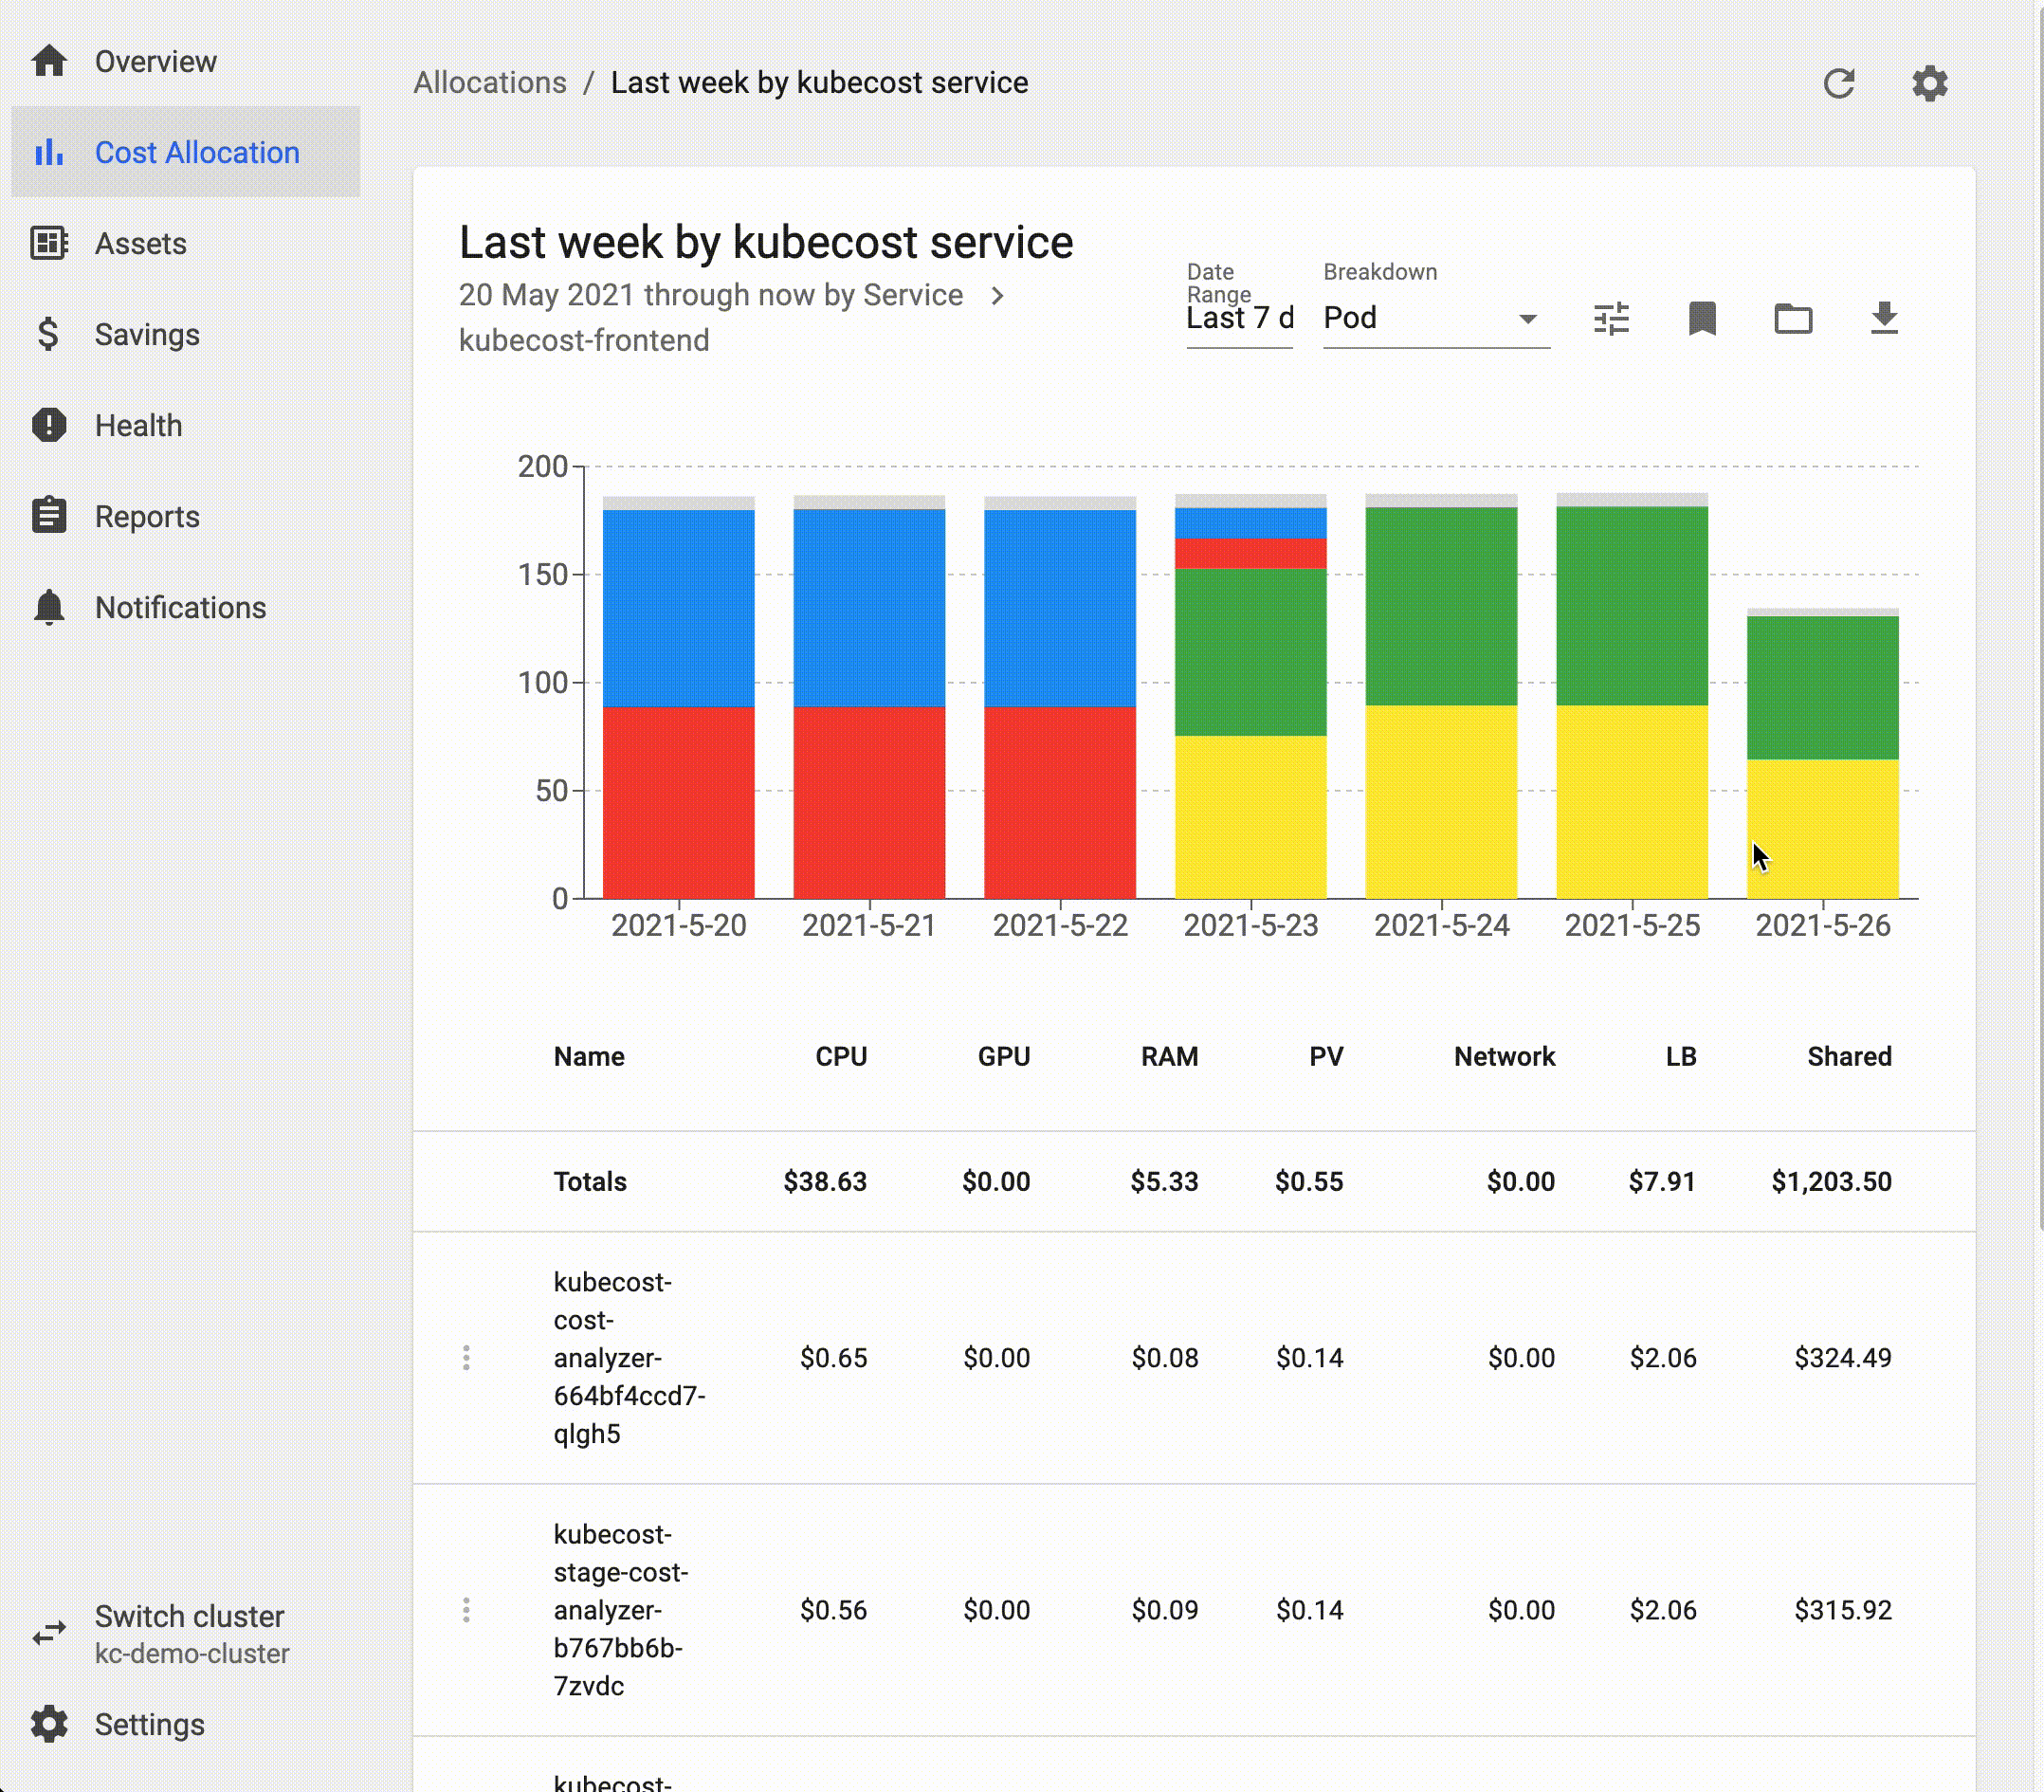The image size is (2044, 1792).
Task: Open the filter/edit report sliders icon
Action: point(1611,319)
